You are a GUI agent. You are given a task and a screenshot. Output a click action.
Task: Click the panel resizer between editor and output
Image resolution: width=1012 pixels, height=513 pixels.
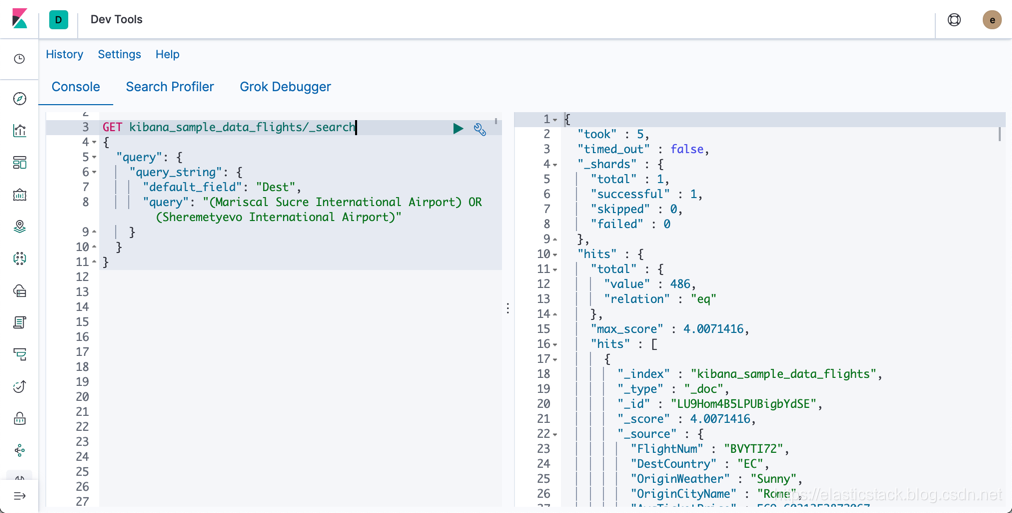tap(508, 308)
